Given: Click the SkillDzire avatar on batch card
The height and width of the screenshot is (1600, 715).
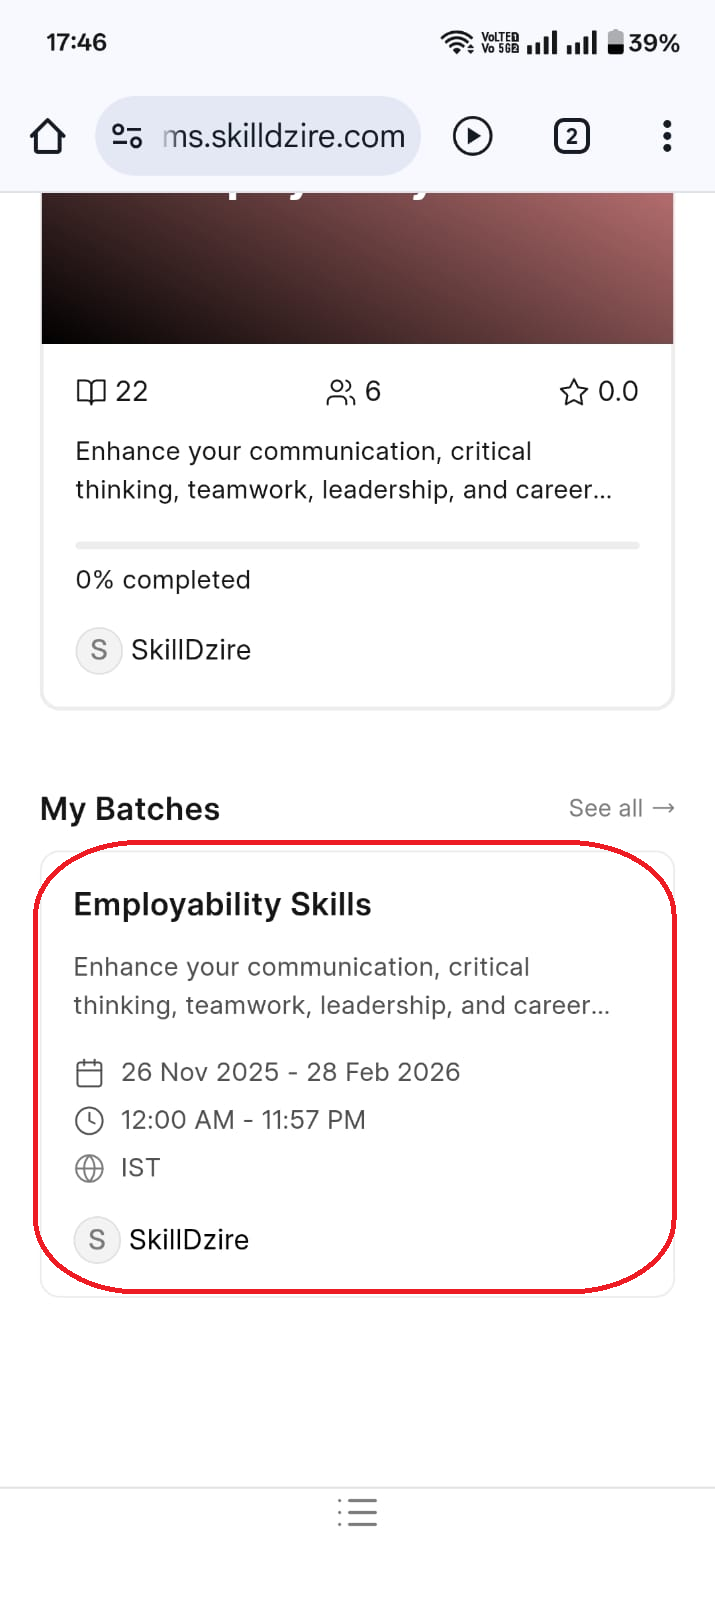Looking at the screenshot, I should (97, 1240).
